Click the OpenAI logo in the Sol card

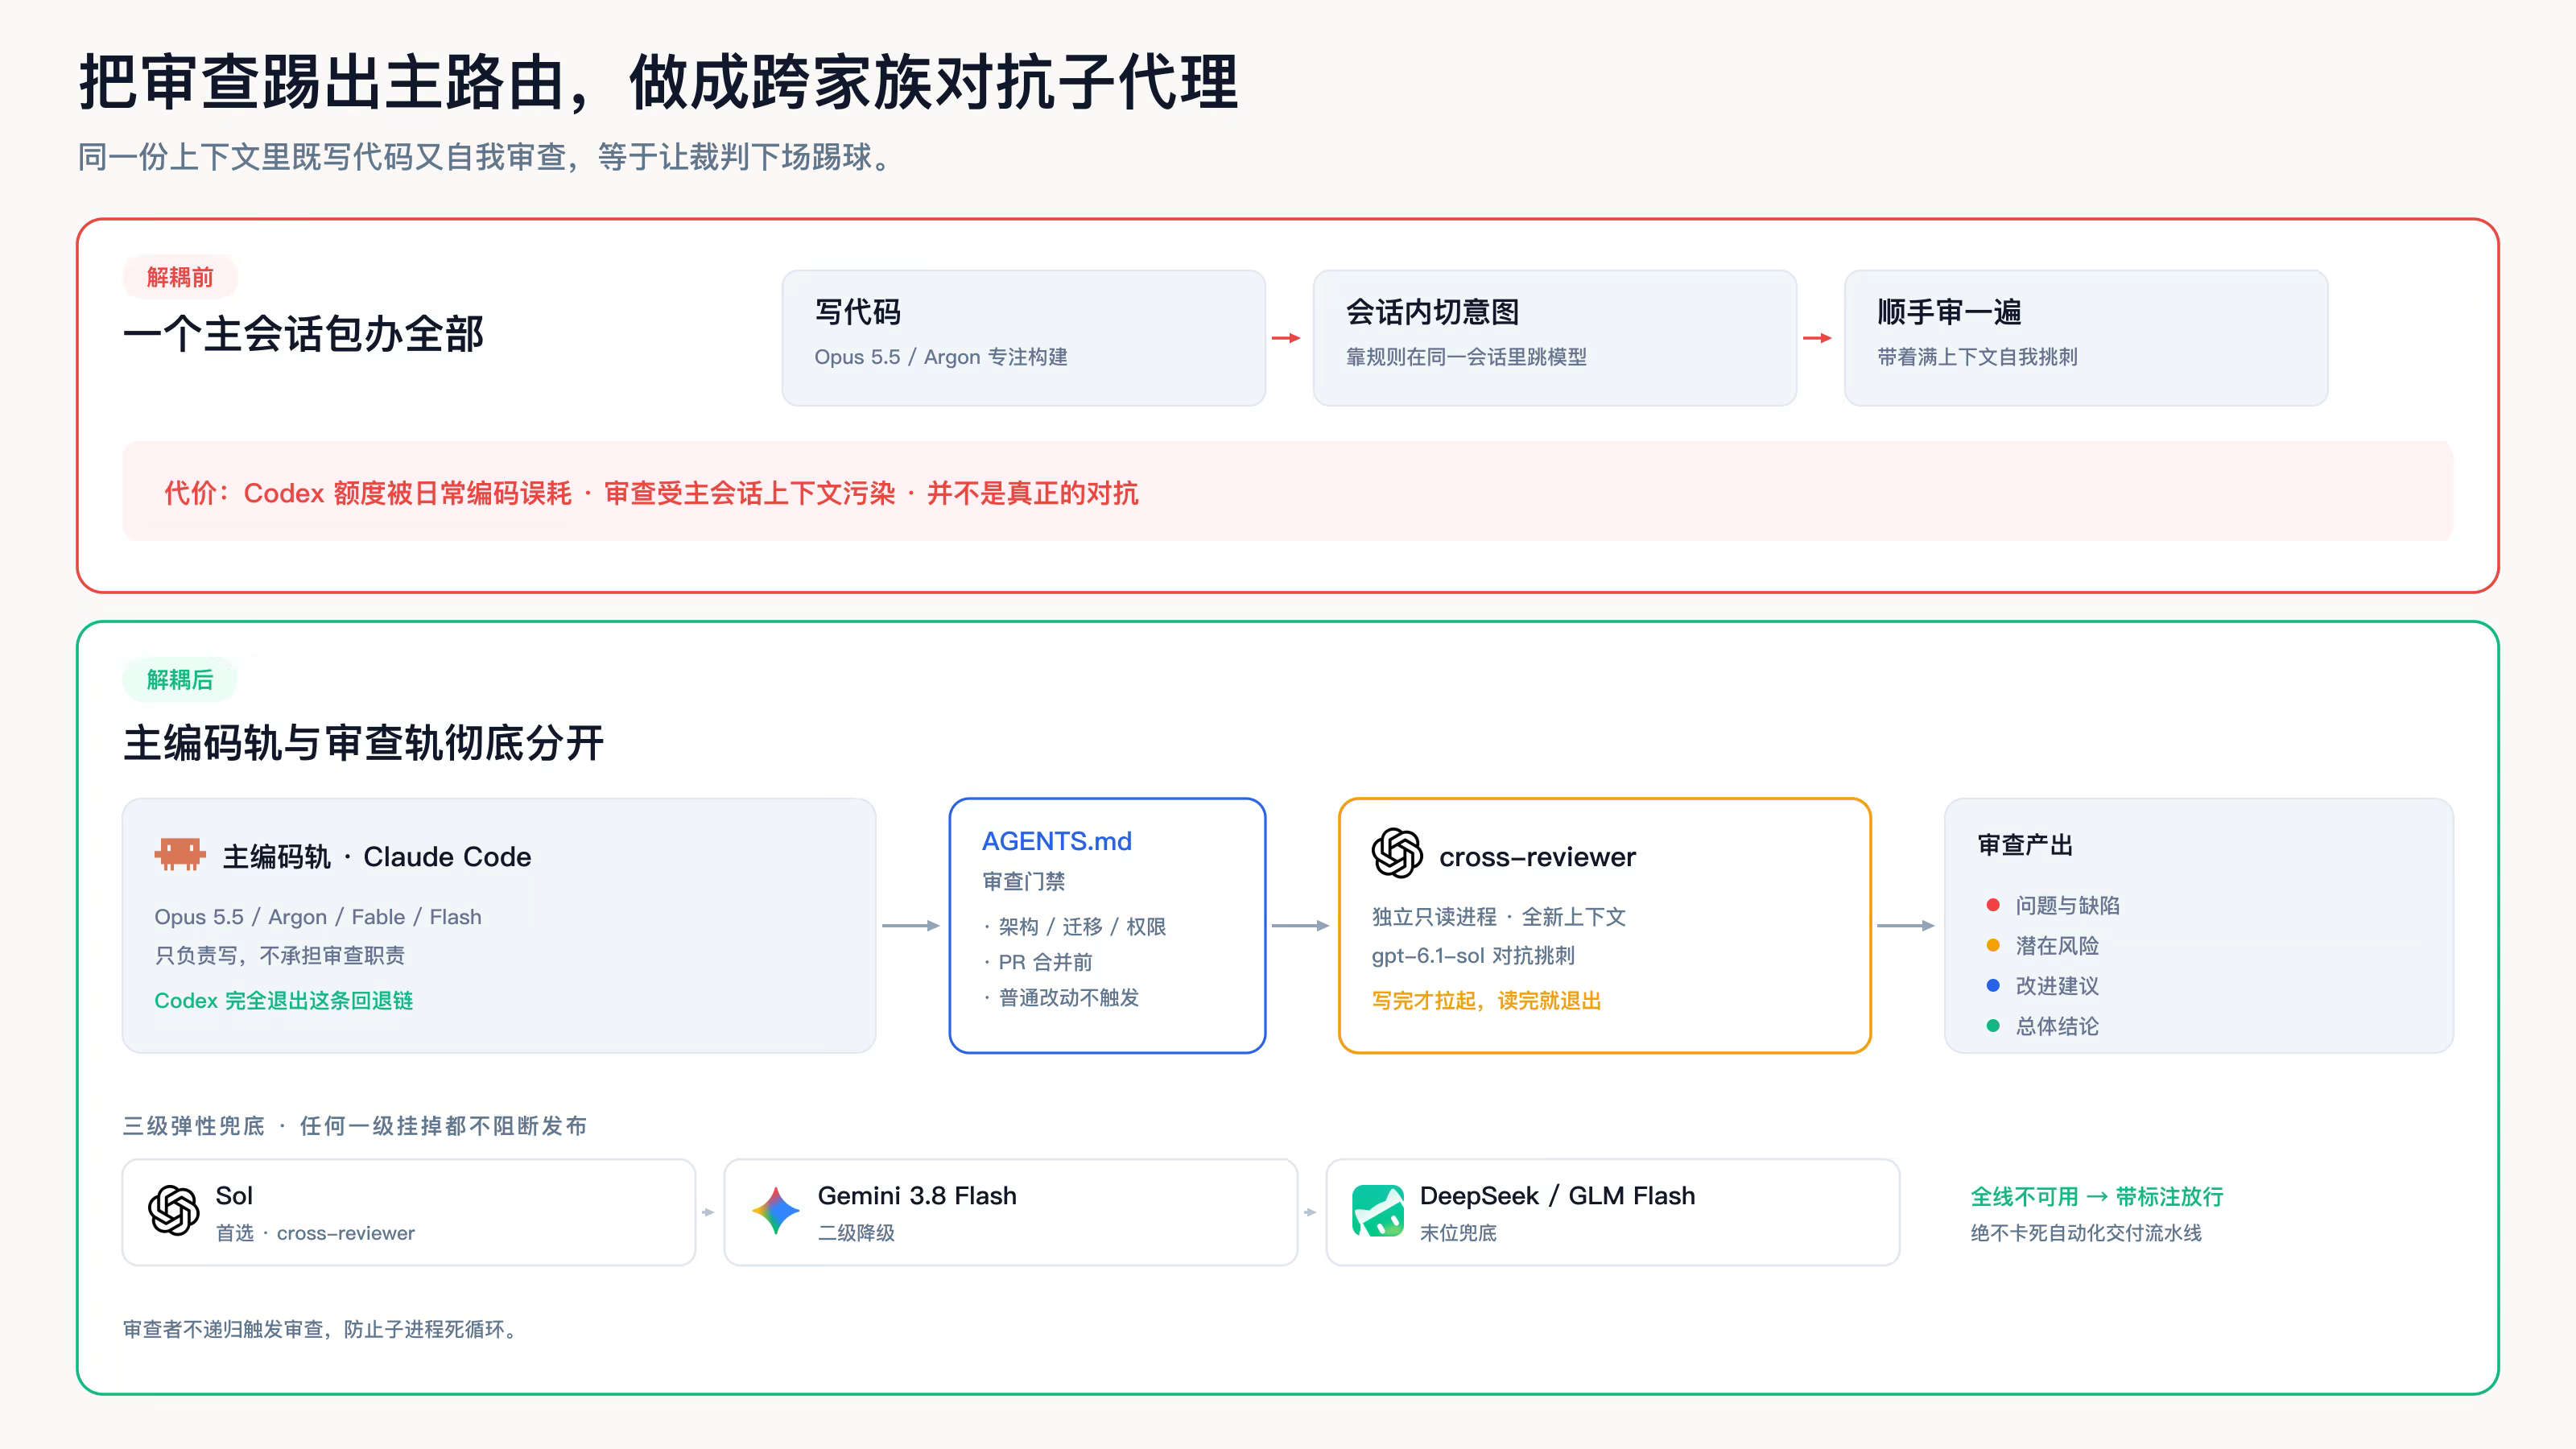click(174, 1211)
